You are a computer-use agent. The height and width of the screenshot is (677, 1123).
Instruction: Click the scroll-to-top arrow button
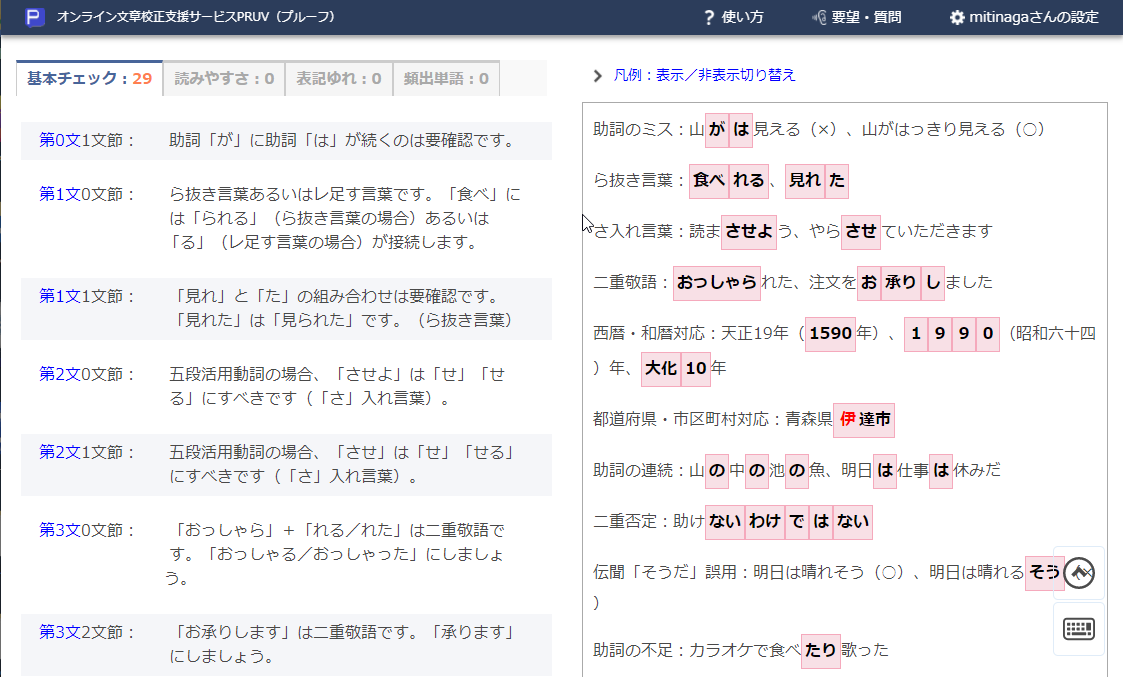tap(1079, 573)
